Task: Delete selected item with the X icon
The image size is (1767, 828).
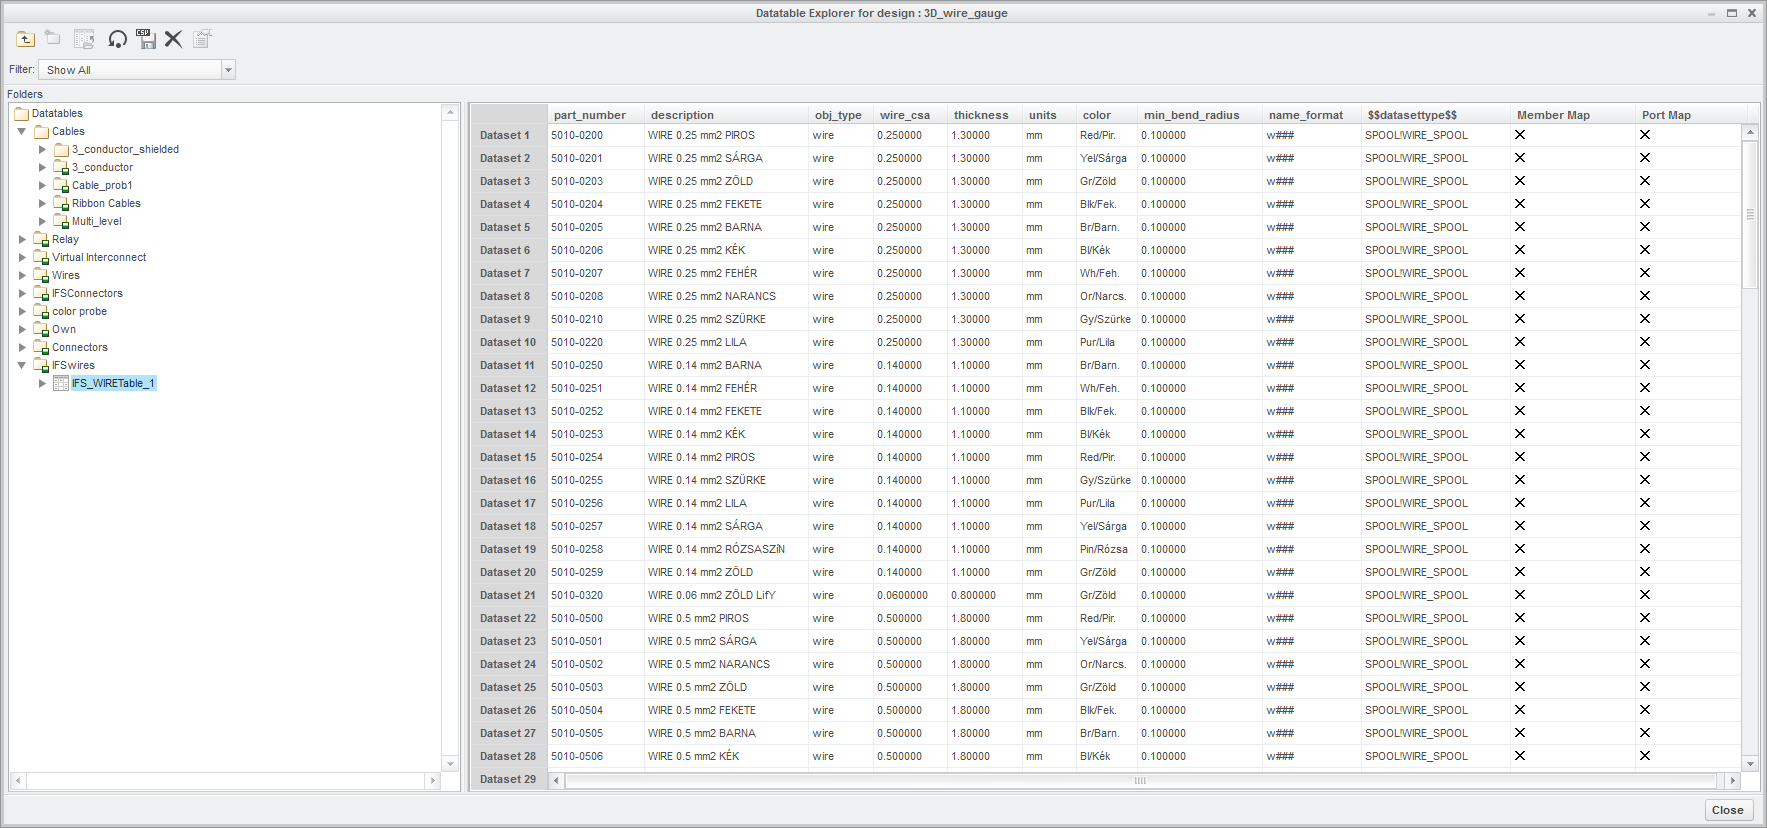Action: pyautogui.click(x=173, y=39)
